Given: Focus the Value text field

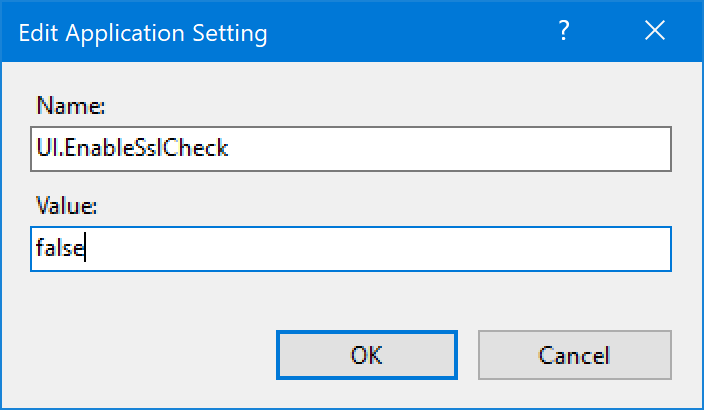Looking at the screenshot, I should click(x=350, y=250).
